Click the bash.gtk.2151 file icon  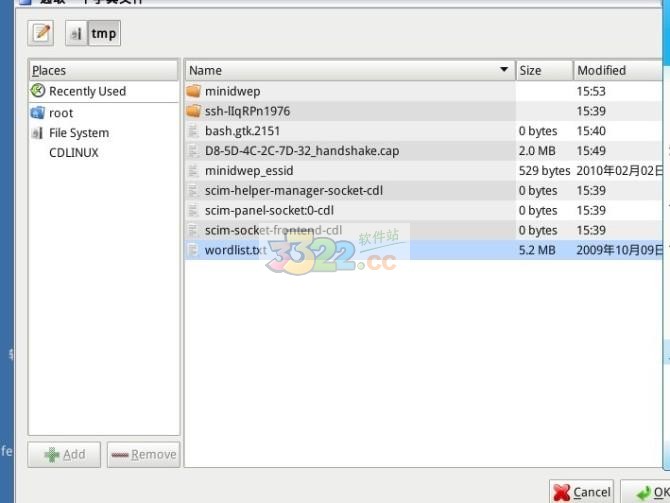click(x=193, y=131)
